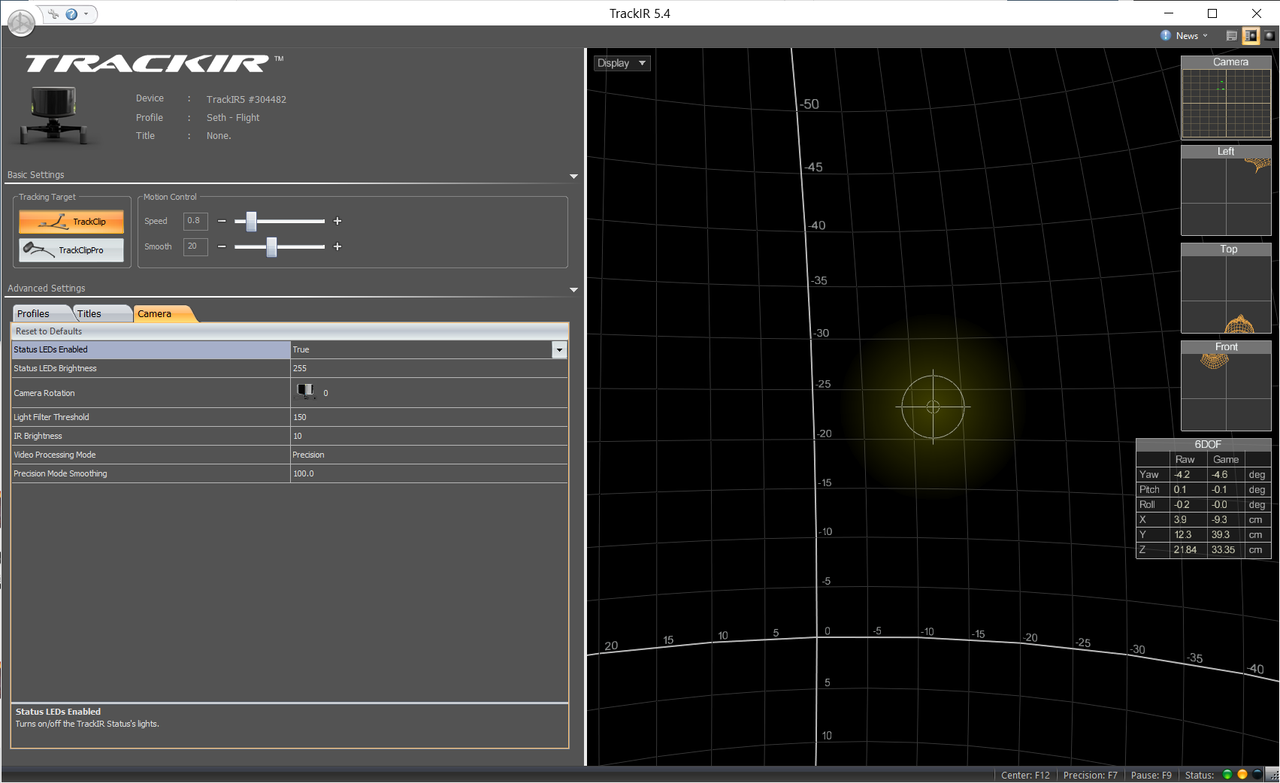The image size is (1280, 783).
Task: Switch to the Profiles tab
Action: [x=40, y=314]
